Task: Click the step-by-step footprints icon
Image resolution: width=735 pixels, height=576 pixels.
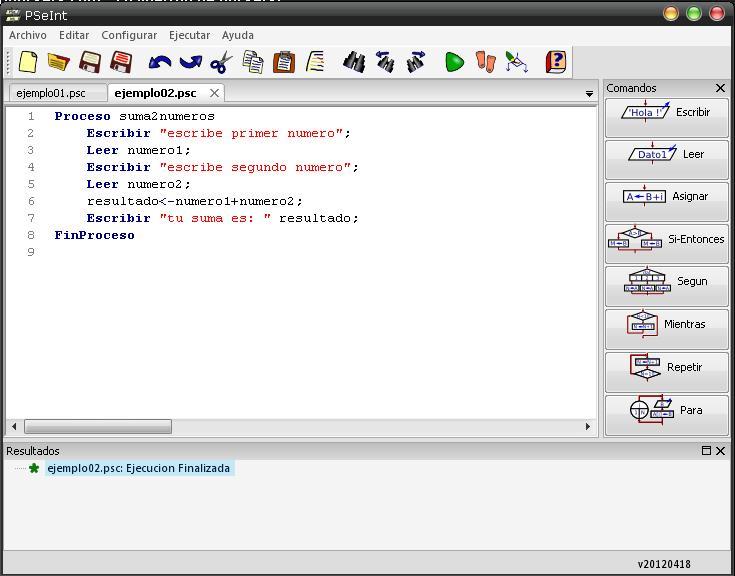Action: [x=486, y=62]
